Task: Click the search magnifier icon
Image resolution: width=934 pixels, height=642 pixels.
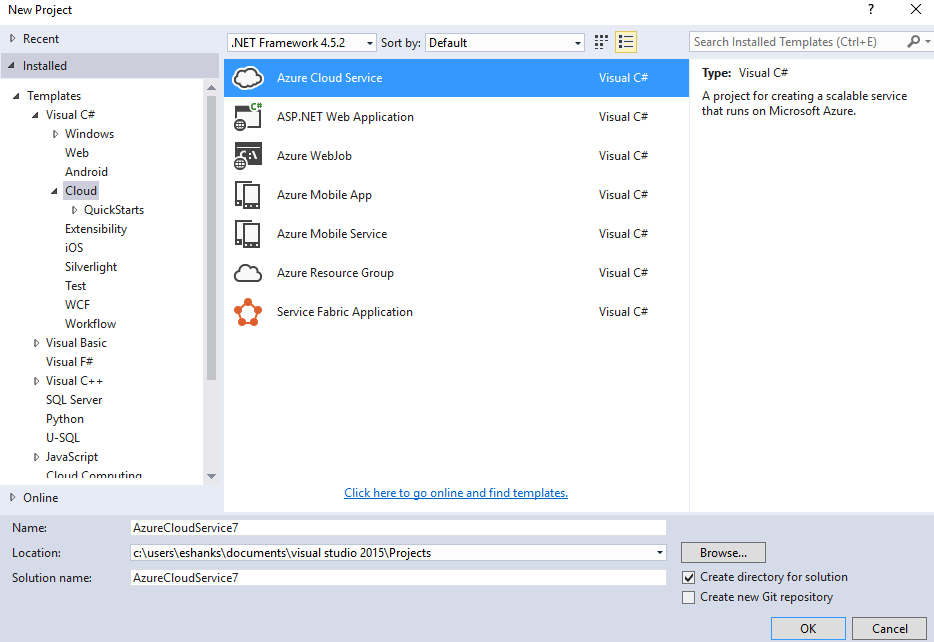Action: tap(913, 42)
